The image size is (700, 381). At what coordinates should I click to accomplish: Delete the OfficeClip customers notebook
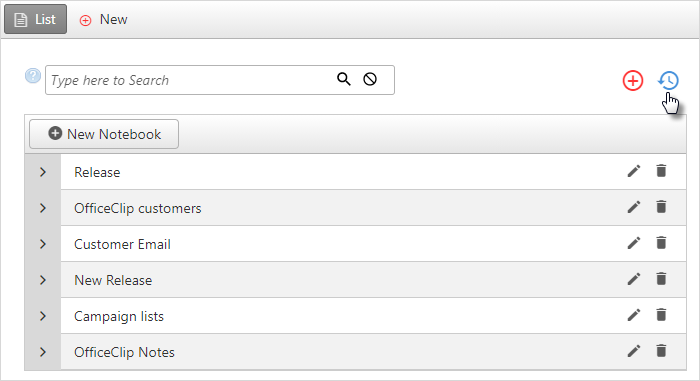click(x=661, y=207)
